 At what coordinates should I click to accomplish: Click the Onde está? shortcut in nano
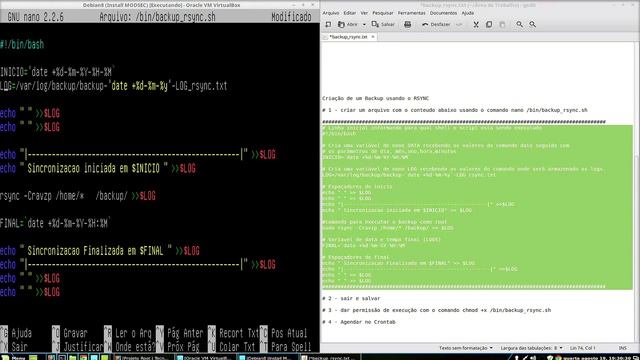point(130,347)
